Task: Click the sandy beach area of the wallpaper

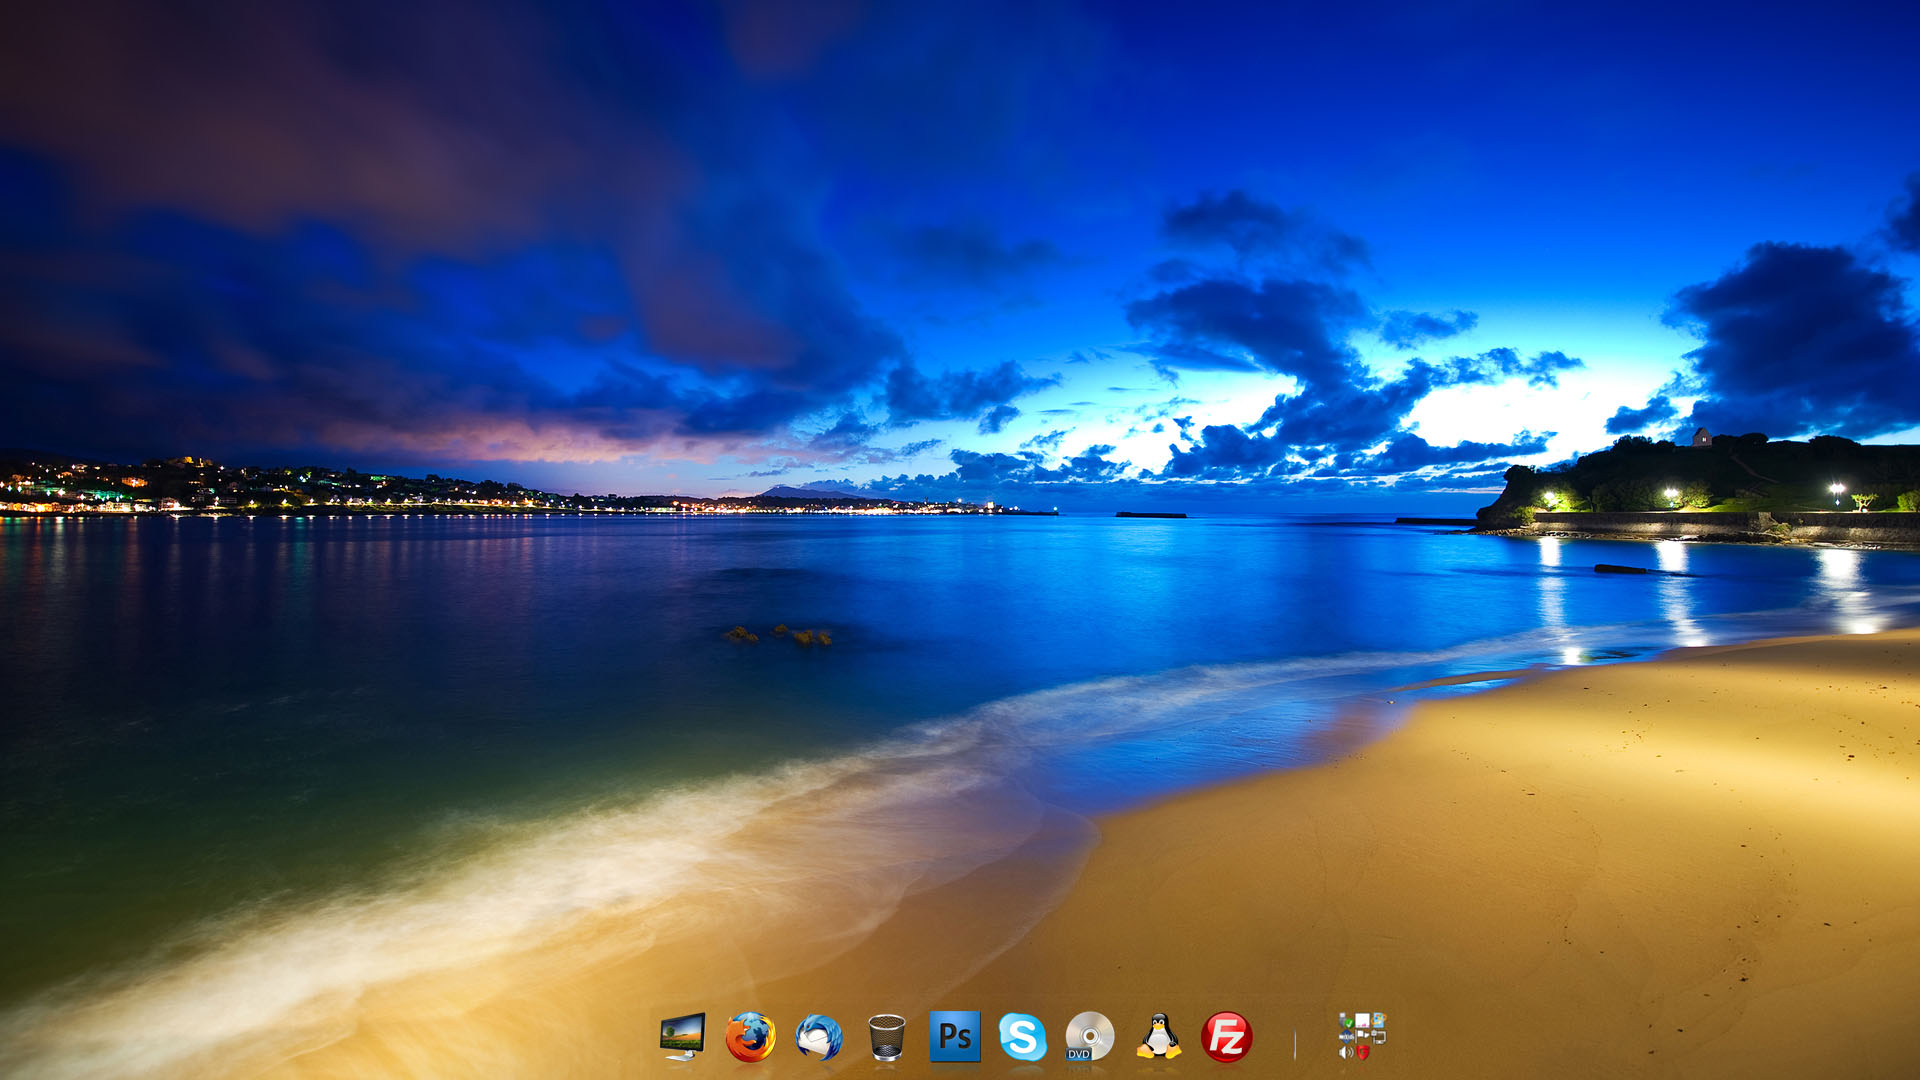Action: [1500, 850]
